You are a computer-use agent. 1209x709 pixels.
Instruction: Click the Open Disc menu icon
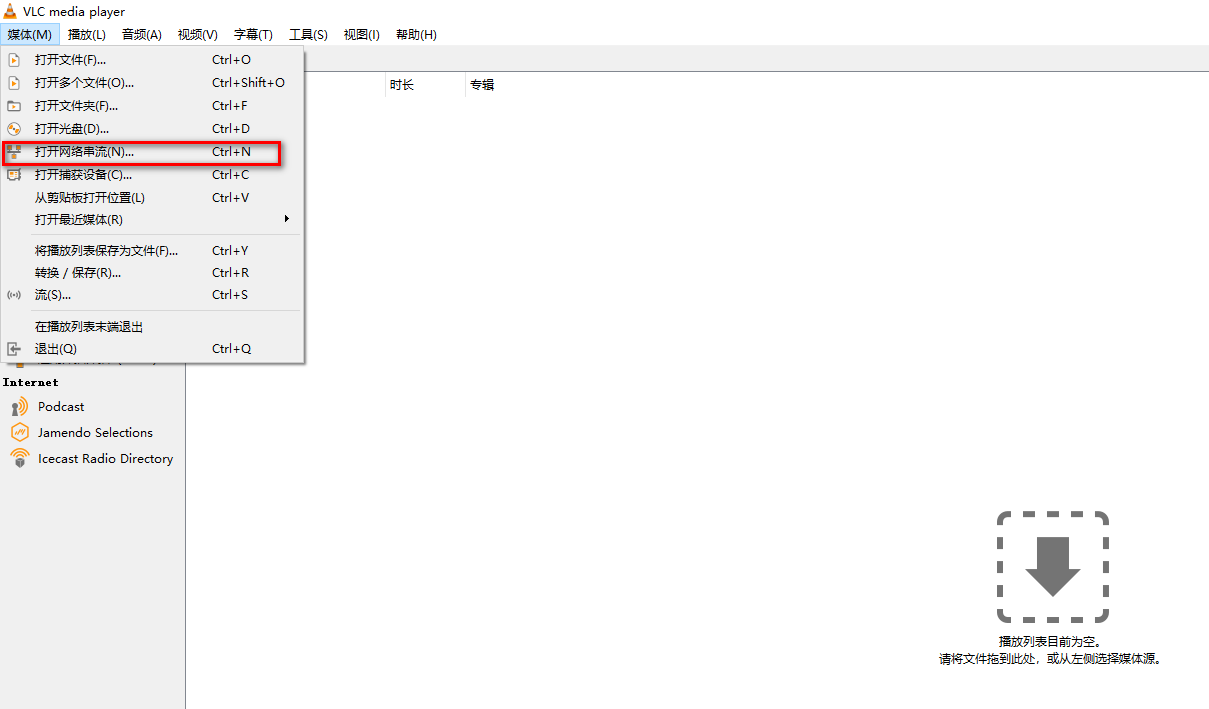pyautogui.click(x=14, y=129)
